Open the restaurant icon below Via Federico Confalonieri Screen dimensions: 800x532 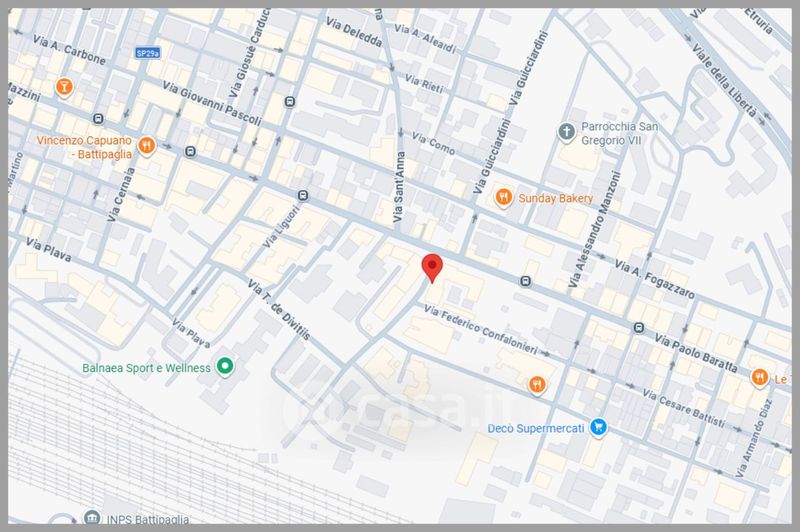pyautogui.click(x=538, y=383)
